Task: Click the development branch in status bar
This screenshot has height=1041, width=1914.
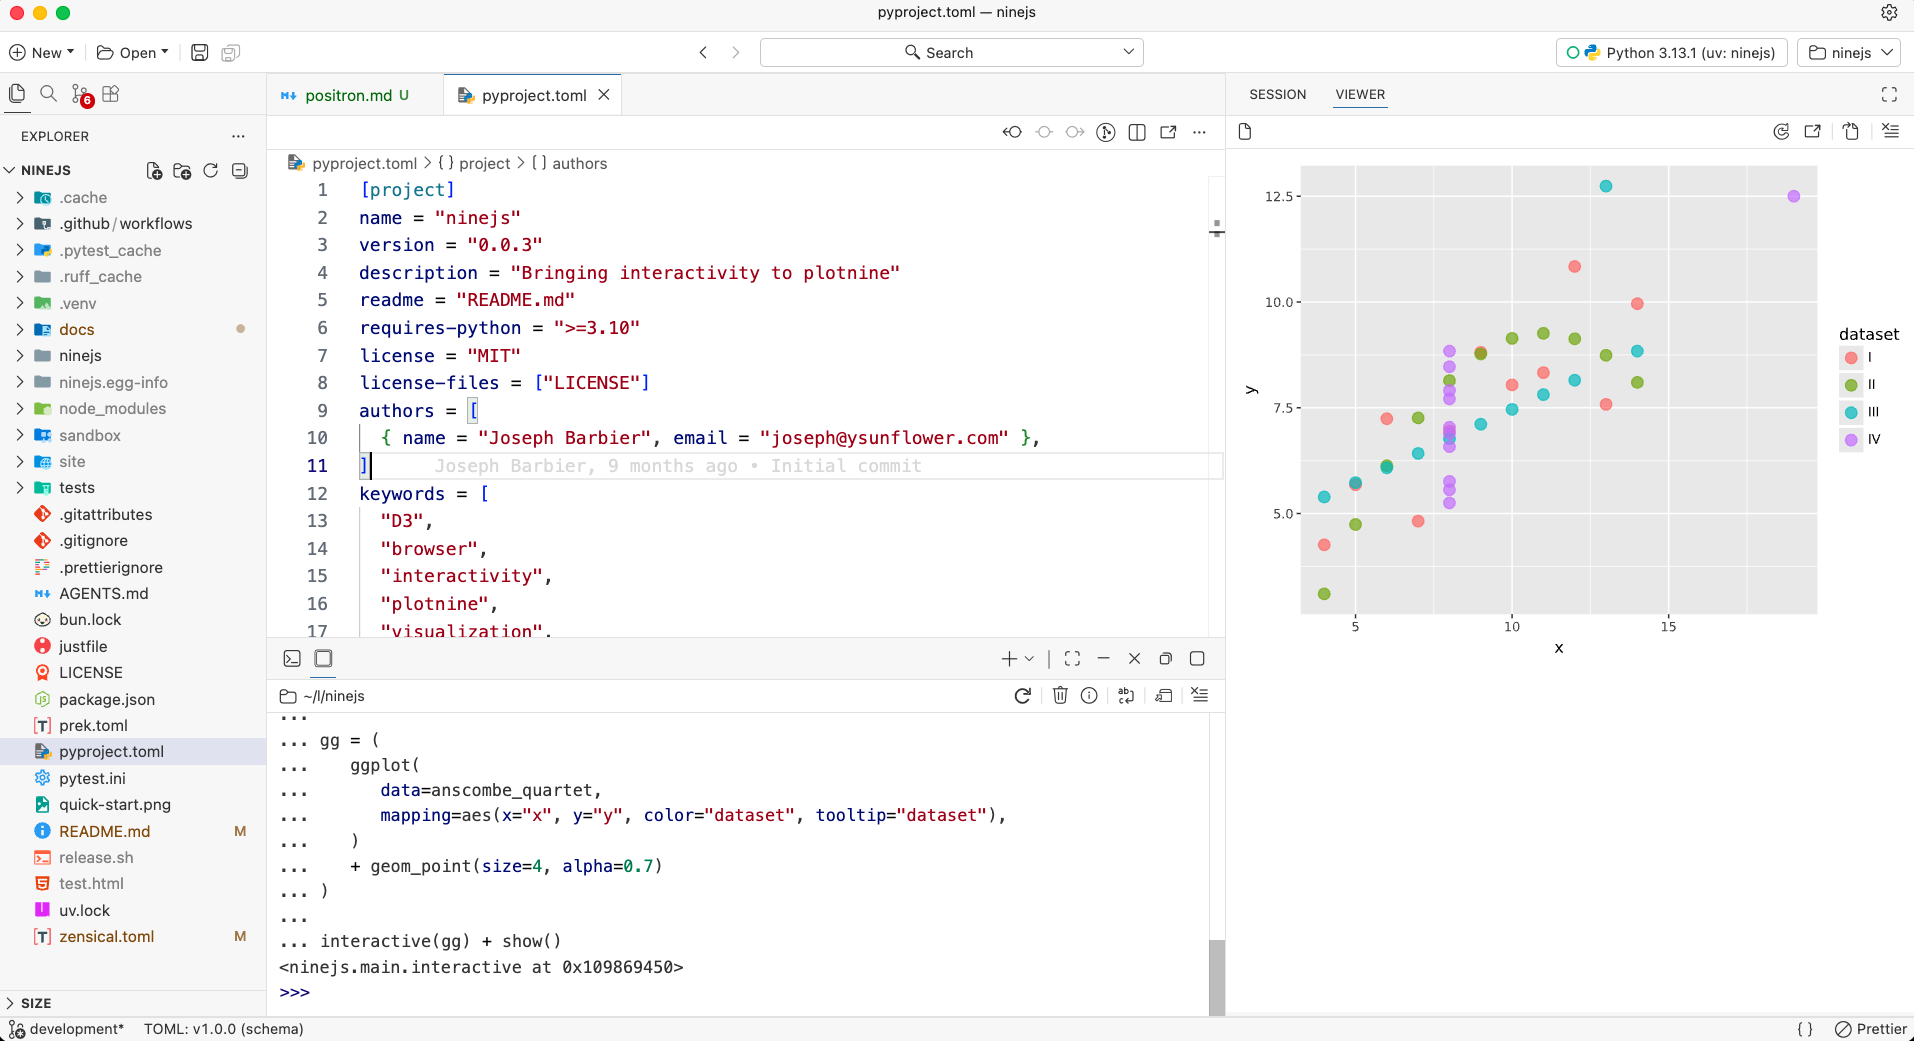Action: 66,1029
